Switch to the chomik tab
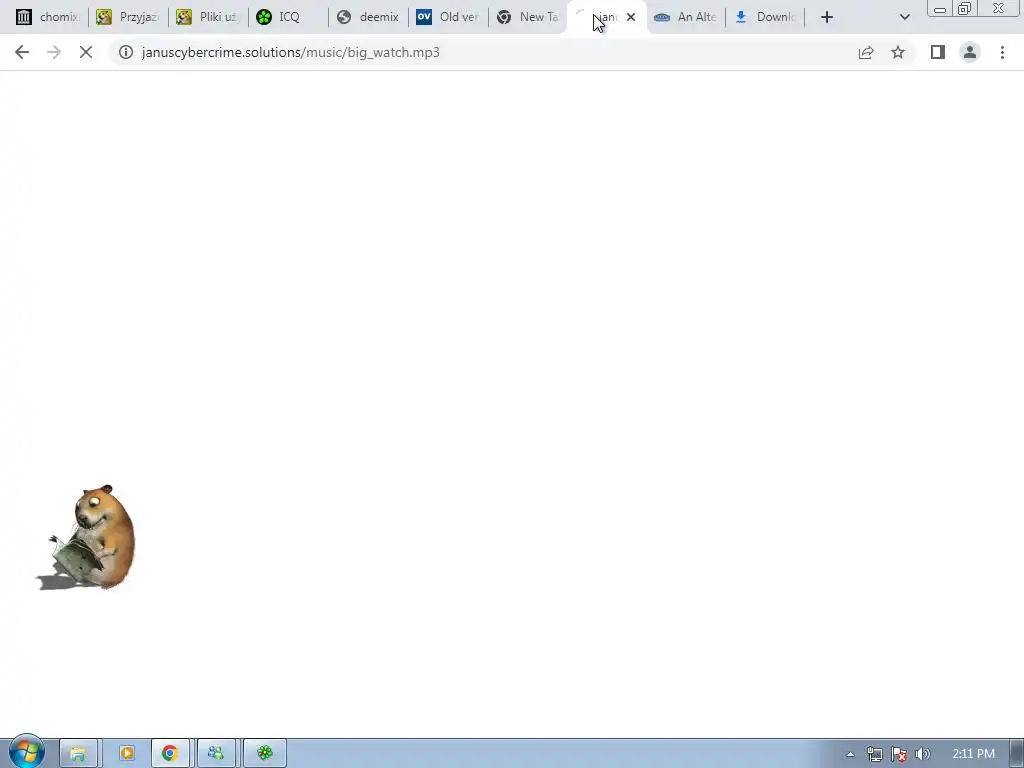Viewport: 1024px width, 768px height. click(x=47, y=17)
